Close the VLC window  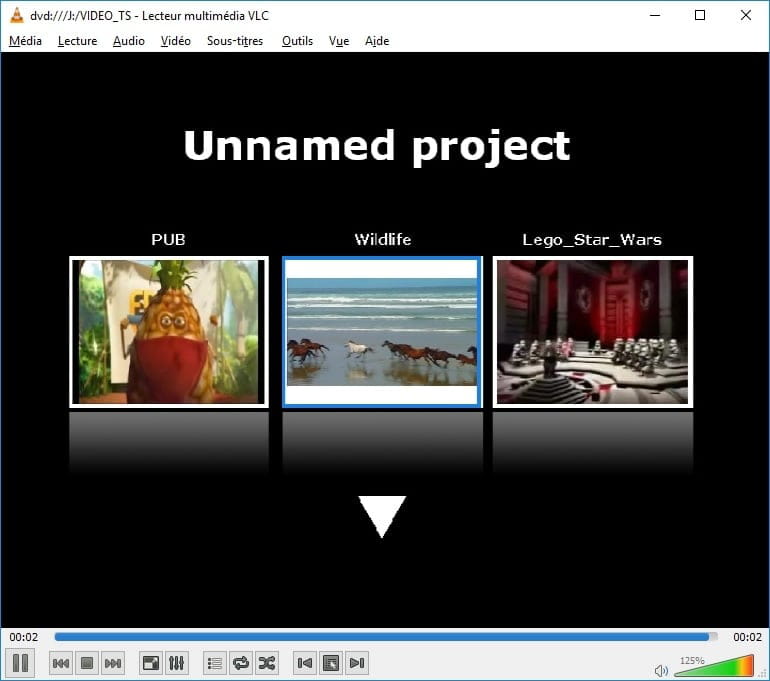[x=746, y=15]
